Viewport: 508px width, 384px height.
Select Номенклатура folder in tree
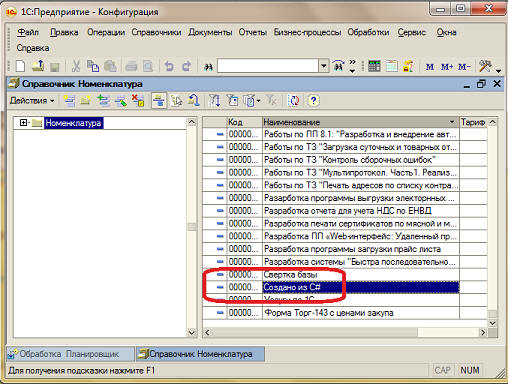click(x=73, y=123)
